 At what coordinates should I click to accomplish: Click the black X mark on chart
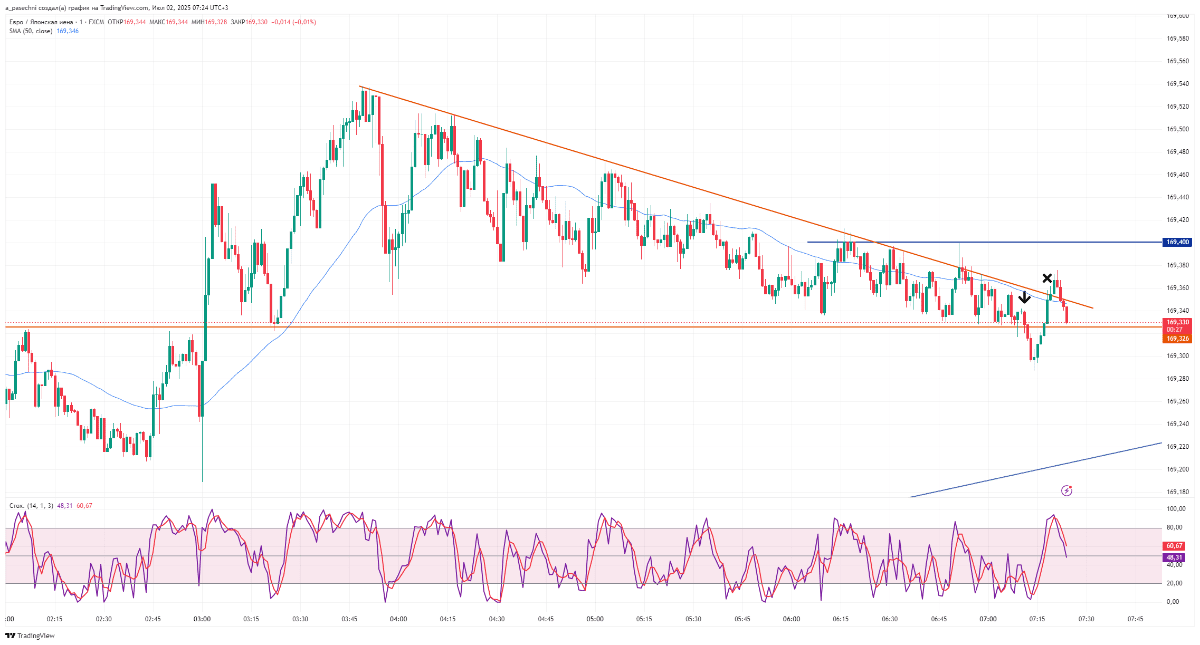1047,278
